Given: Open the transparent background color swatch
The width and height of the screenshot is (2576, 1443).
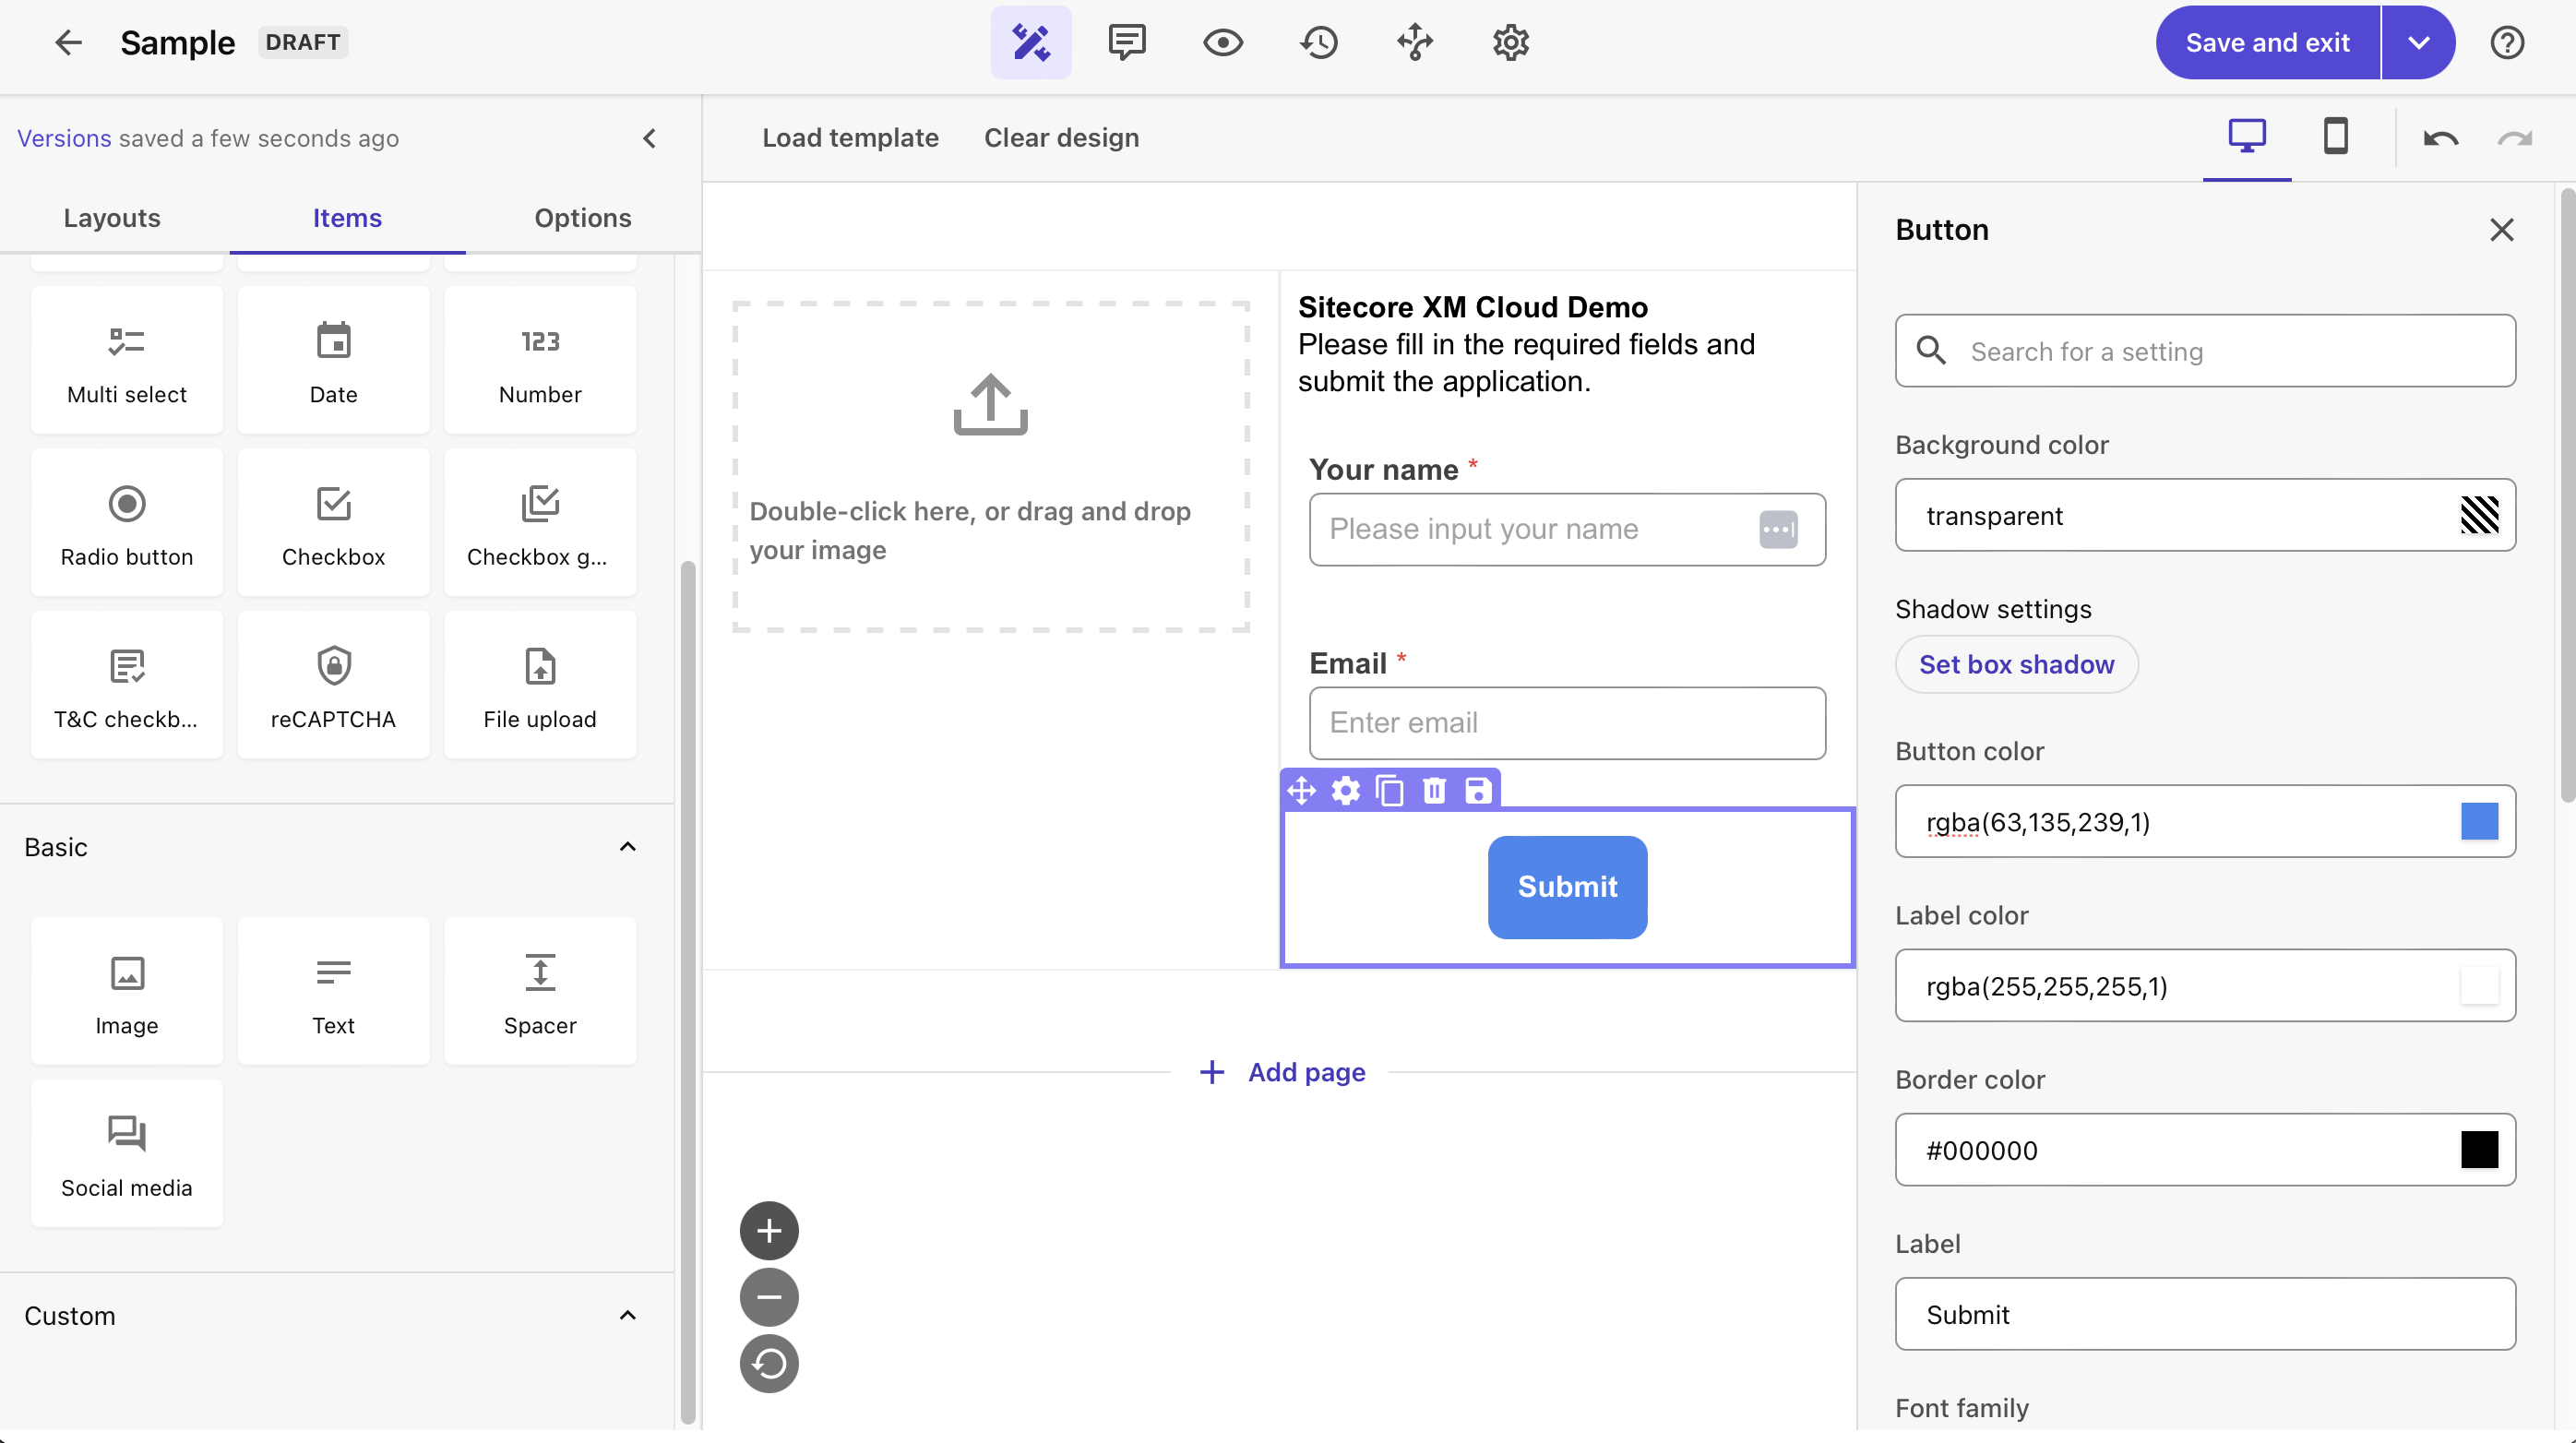Looking at the screenshot, I should (x=2479, y=515).
